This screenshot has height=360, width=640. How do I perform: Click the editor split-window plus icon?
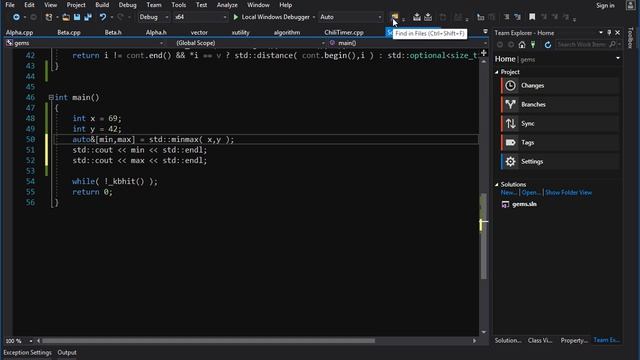(484, 53)
